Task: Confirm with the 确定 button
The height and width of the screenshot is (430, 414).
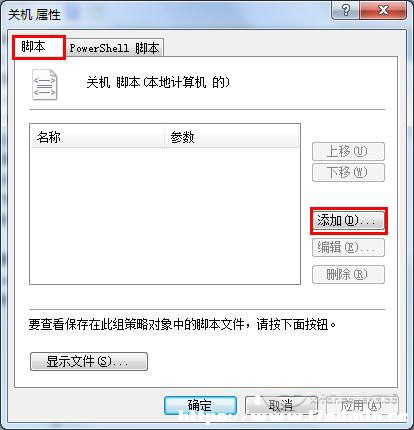Action: 200,405
